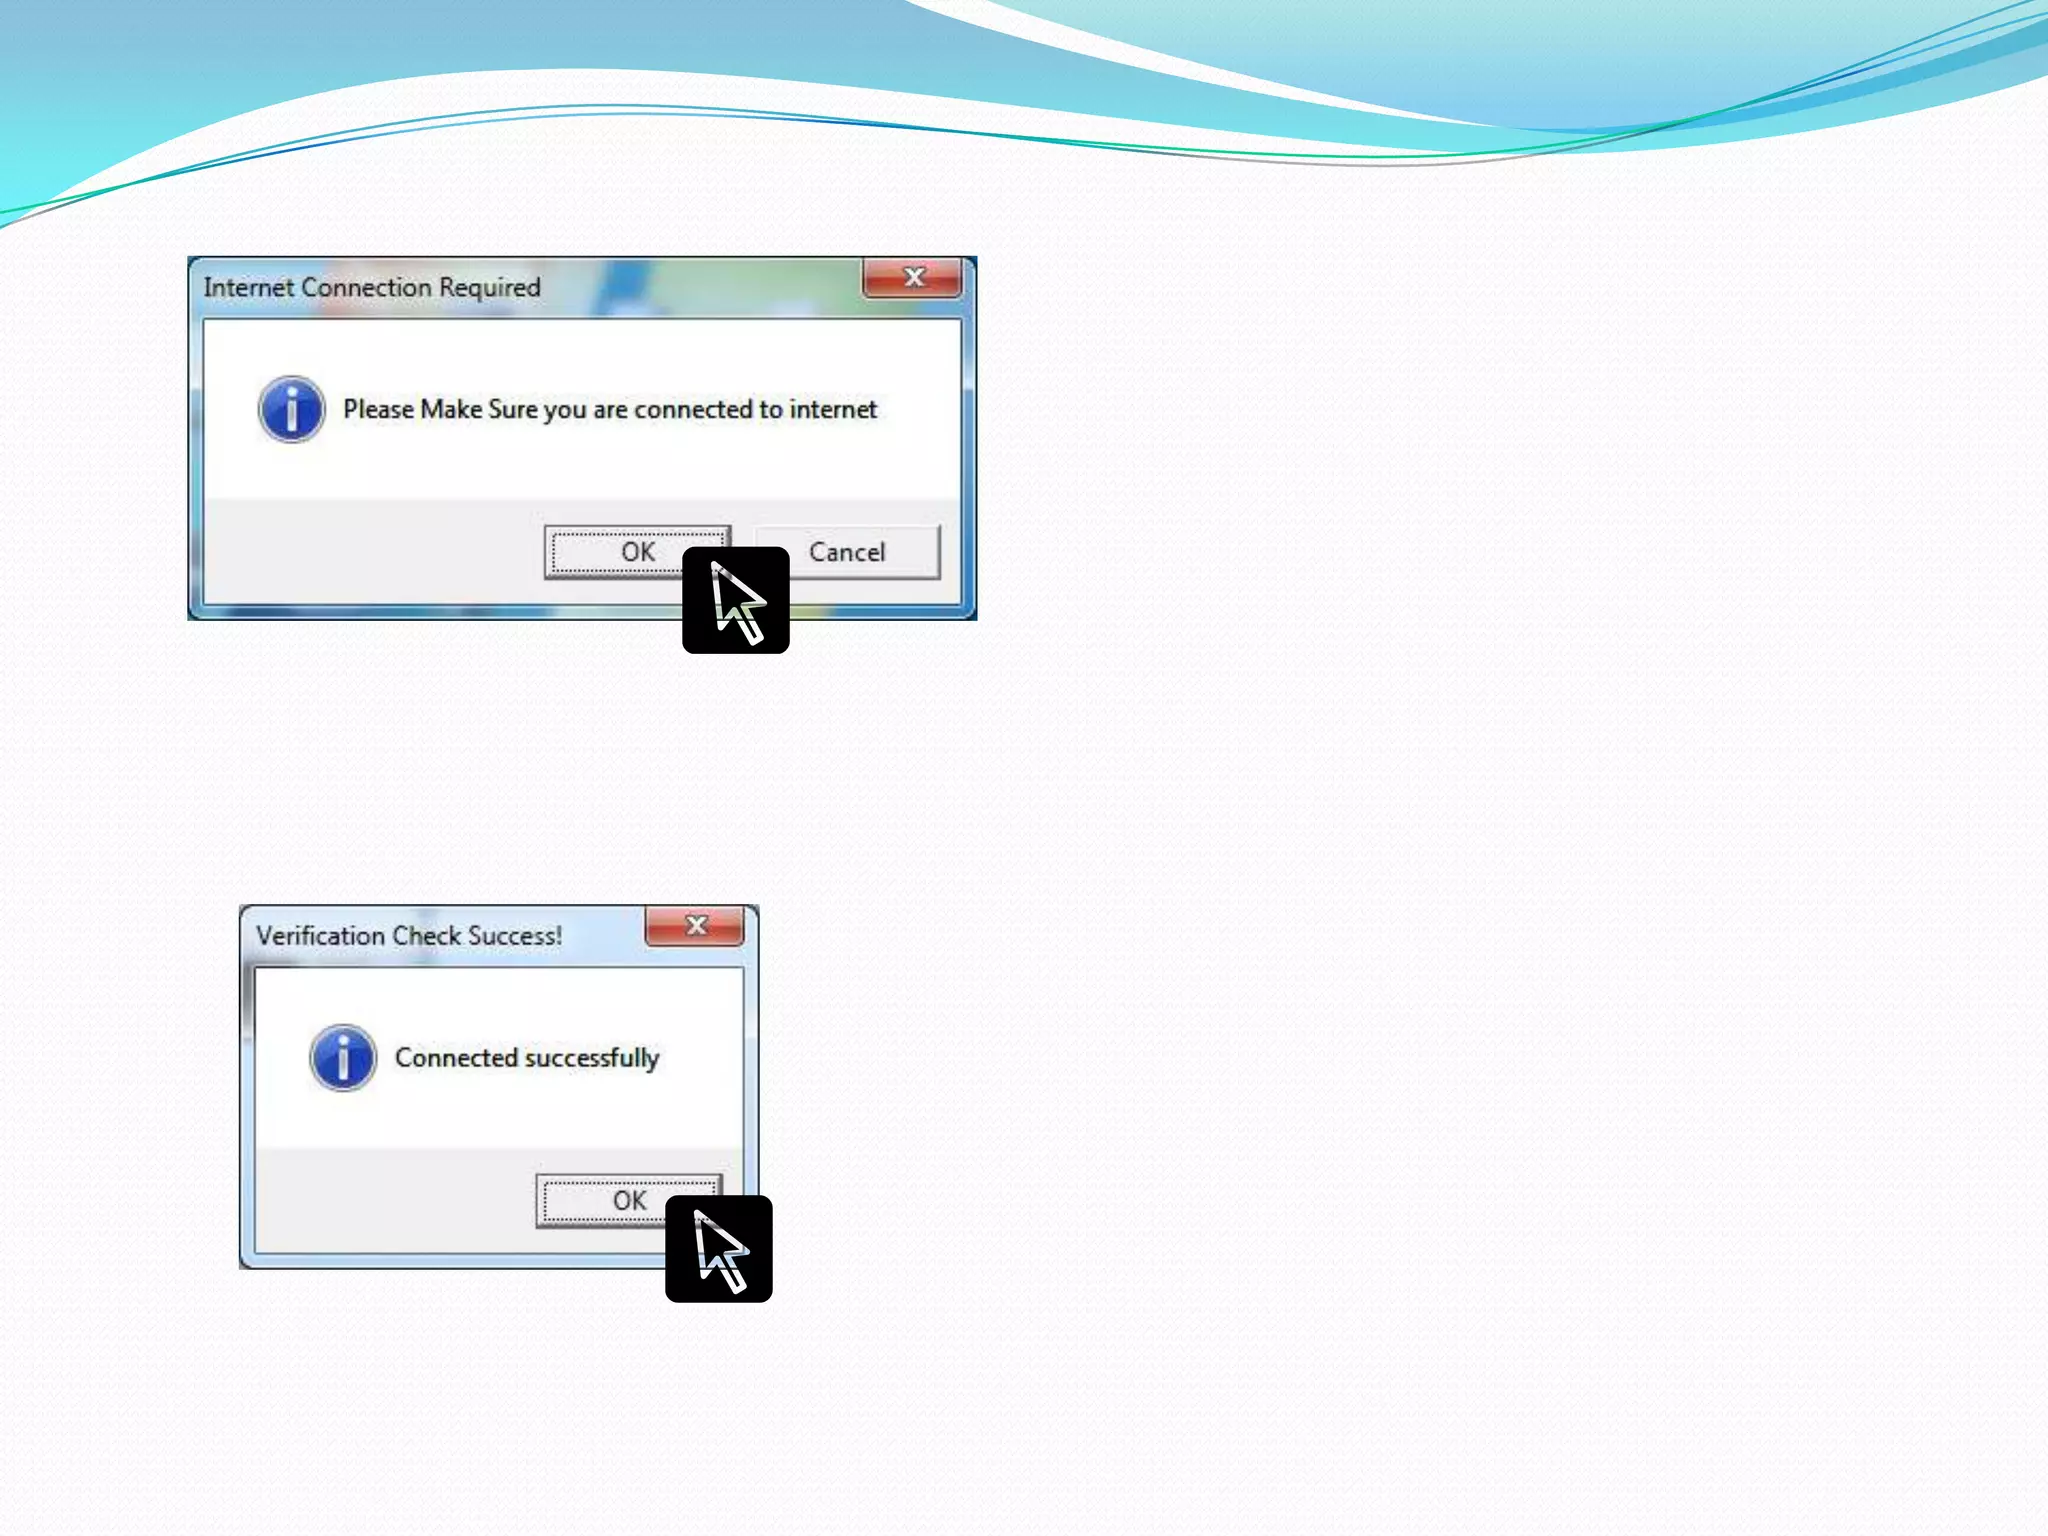Click gray footer left of first dialog's OK
Screen dimensions: 2048x1536
[x=370, y=552]
